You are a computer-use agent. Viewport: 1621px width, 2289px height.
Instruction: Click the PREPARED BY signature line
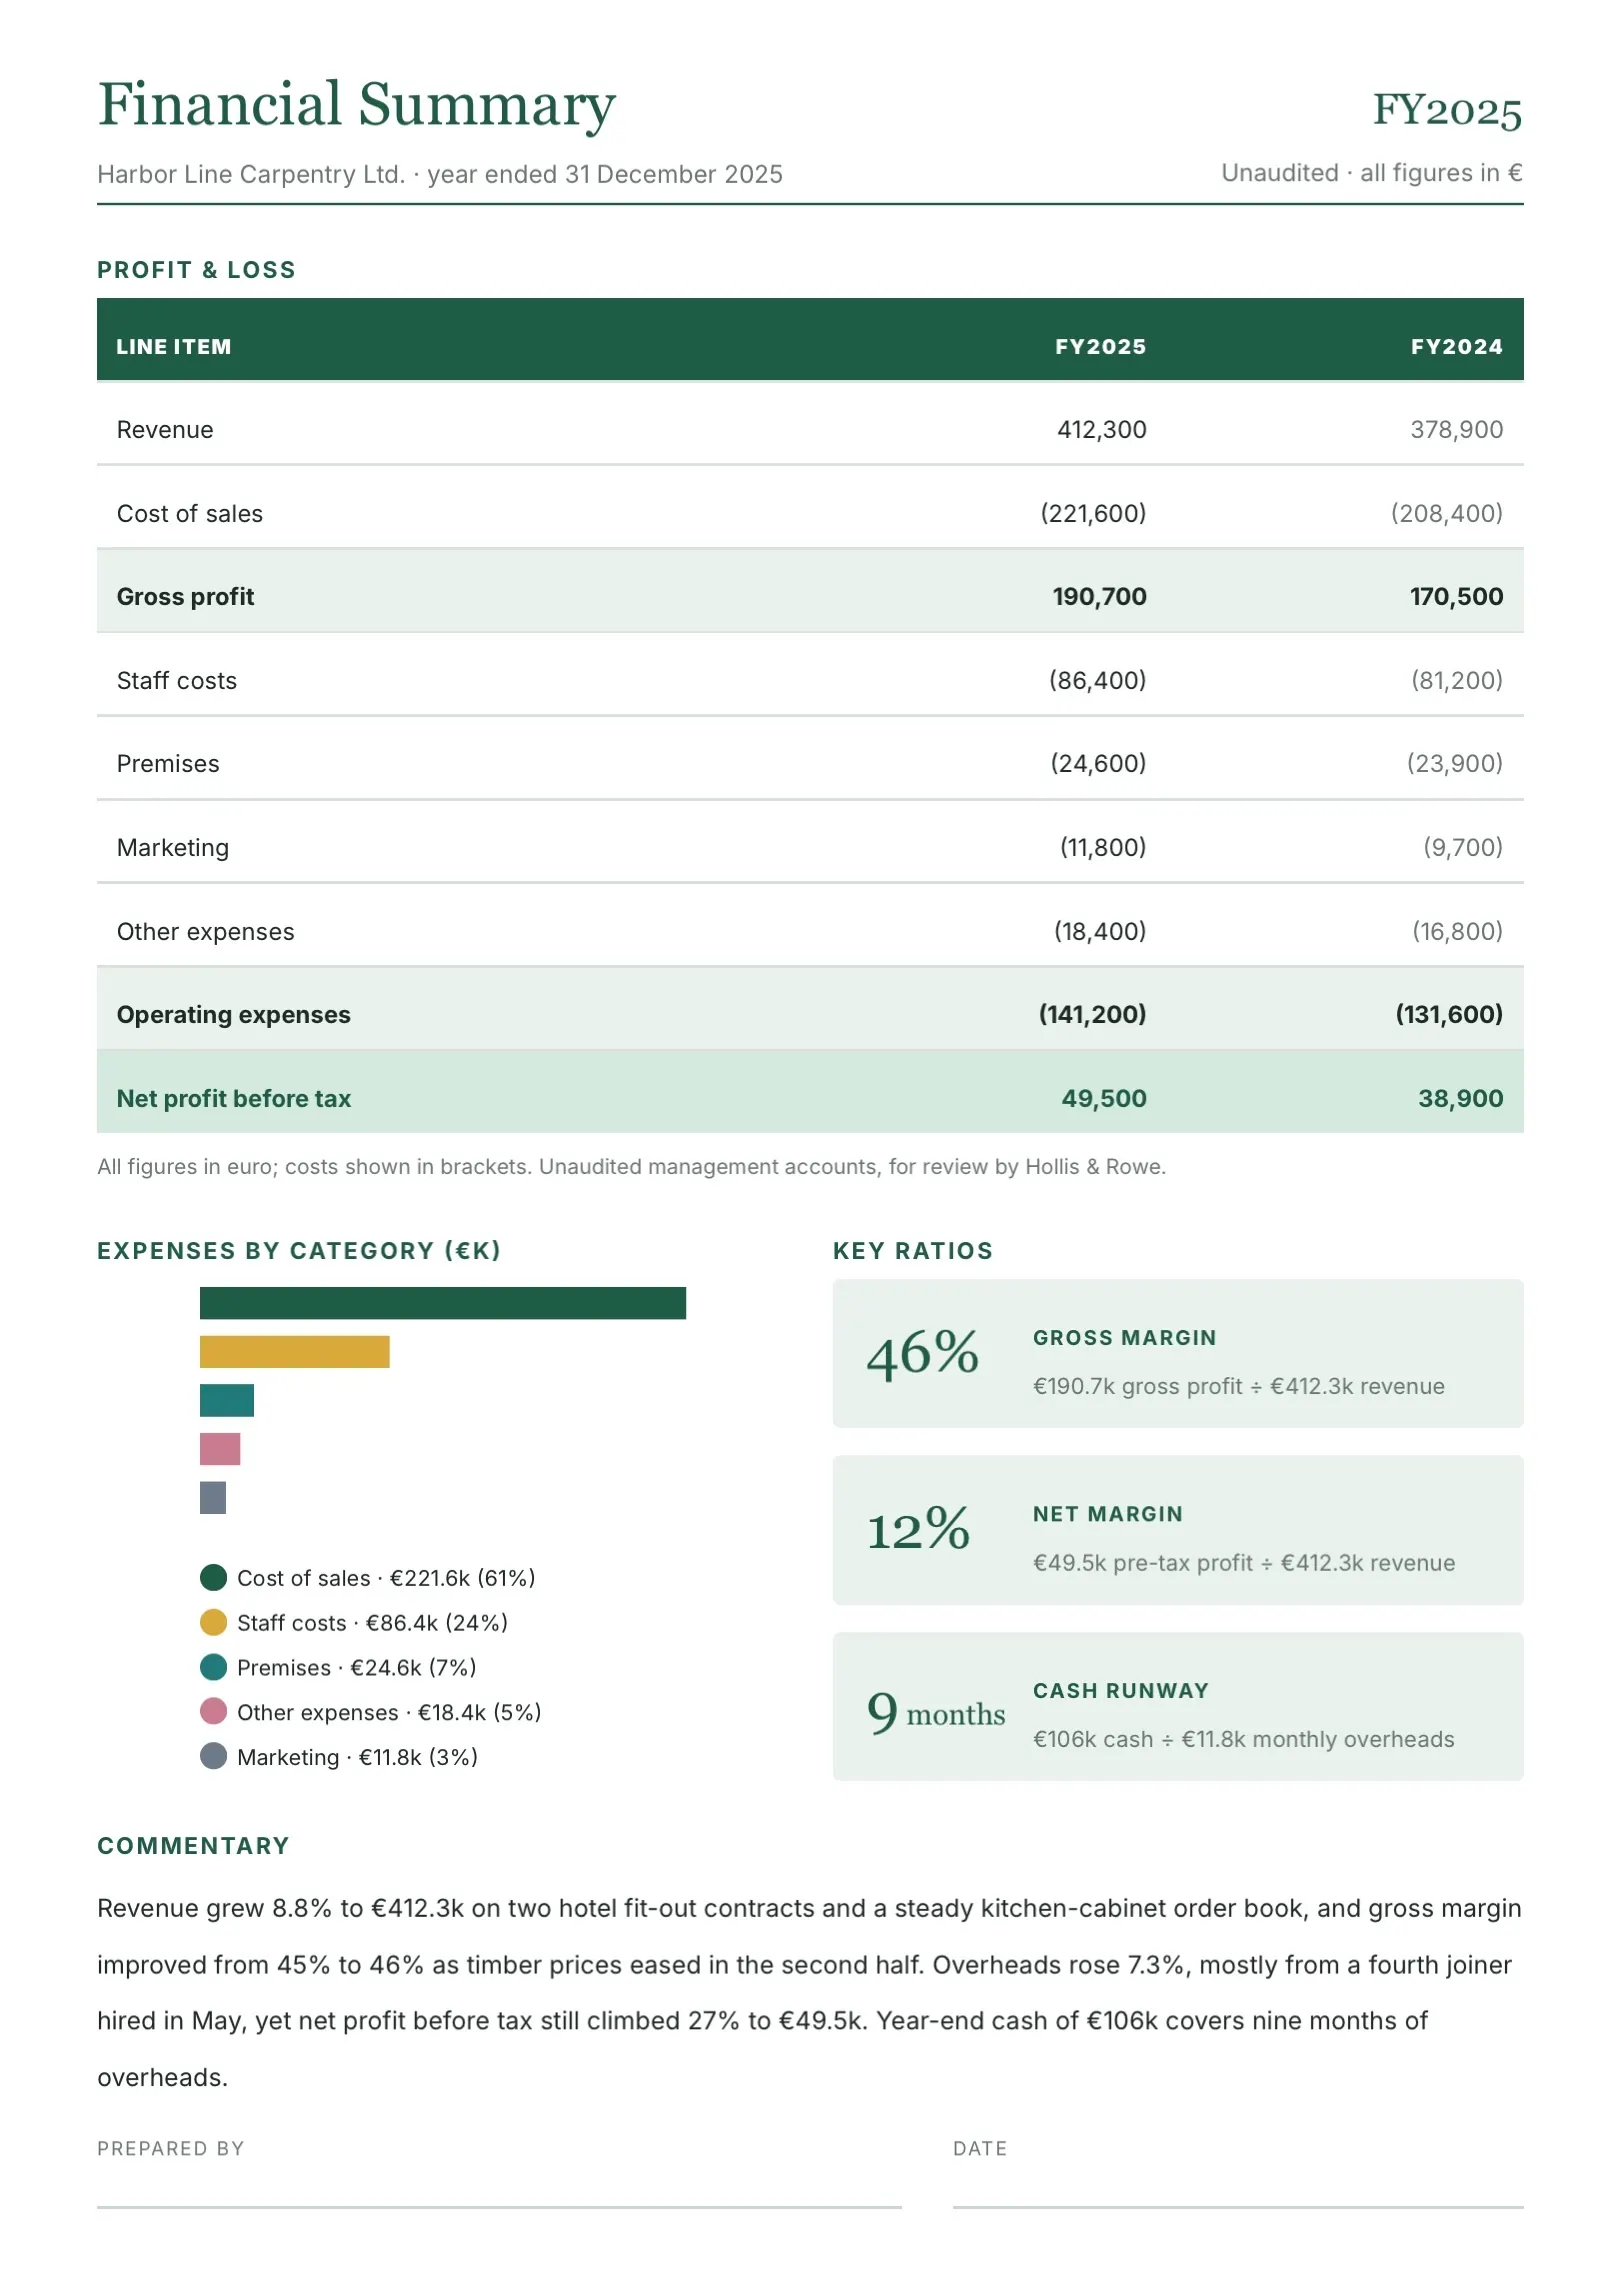click(499, 2207)
